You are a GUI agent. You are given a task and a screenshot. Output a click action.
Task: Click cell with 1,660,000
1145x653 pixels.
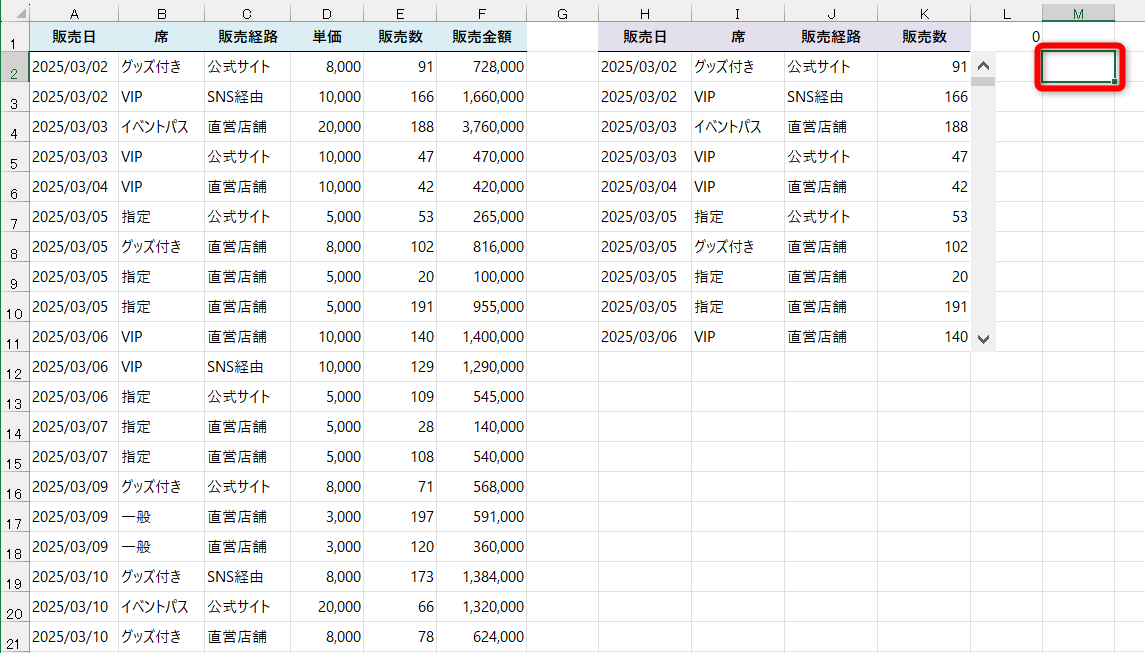(481, 96)
